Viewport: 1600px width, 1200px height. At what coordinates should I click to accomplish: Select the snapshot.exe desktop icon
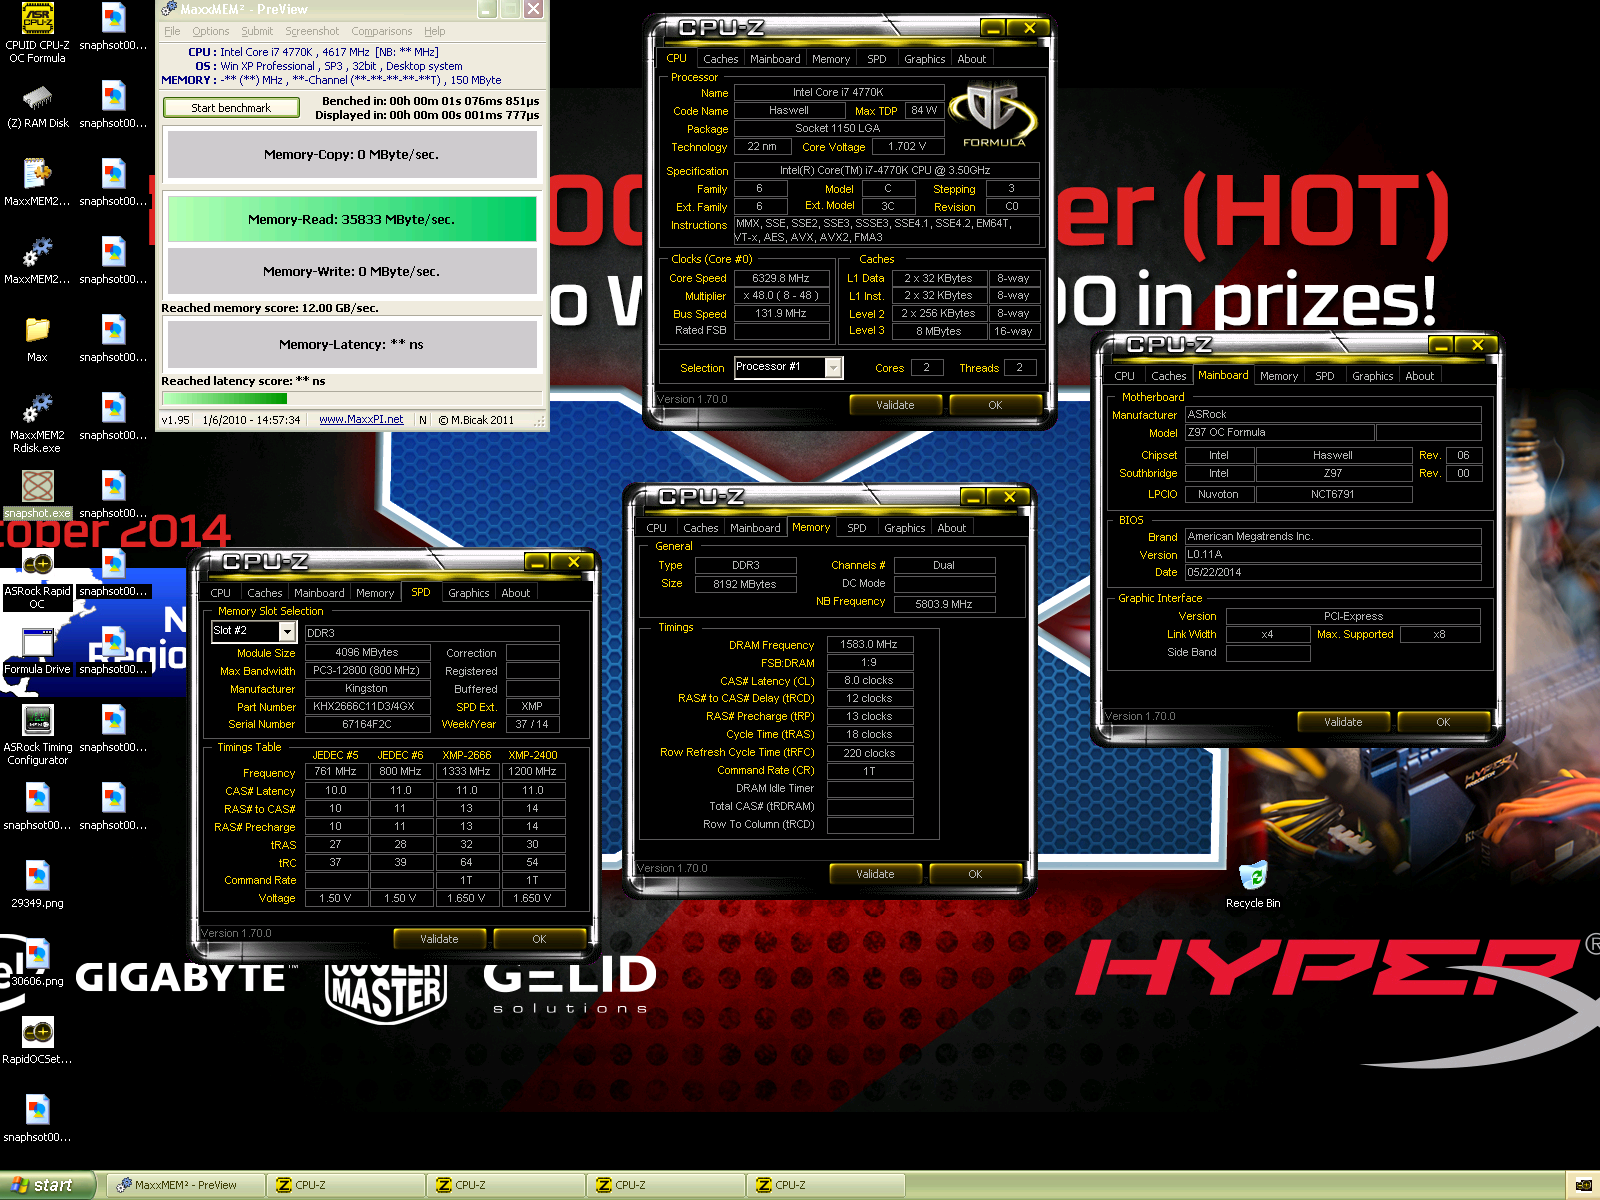tap(38, 494)
